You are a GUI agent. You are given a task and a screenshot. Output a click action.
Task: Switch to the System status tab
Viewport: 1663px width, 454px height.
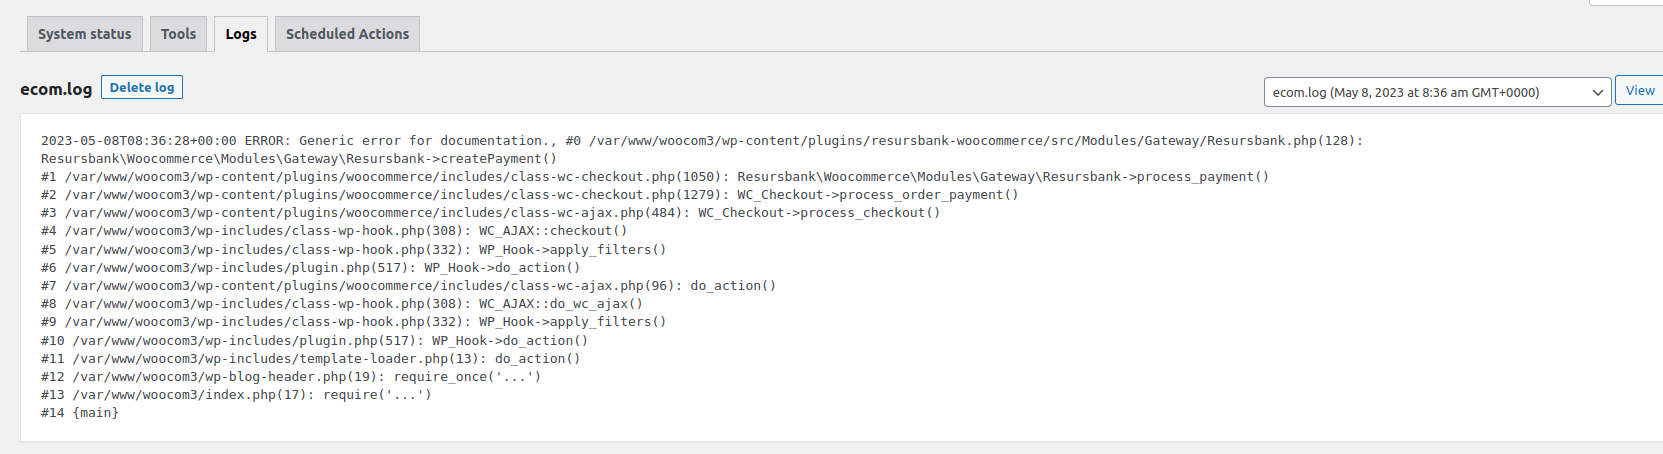[85, 34]
